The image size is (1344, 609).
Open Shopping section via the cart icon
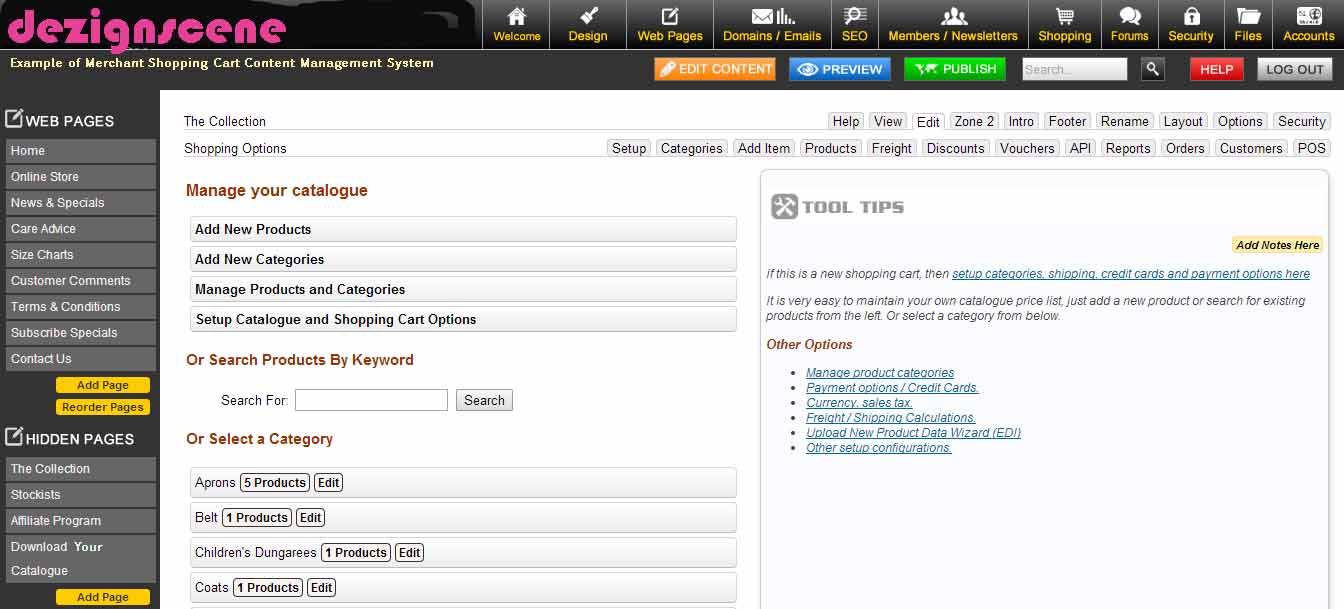1064,17
